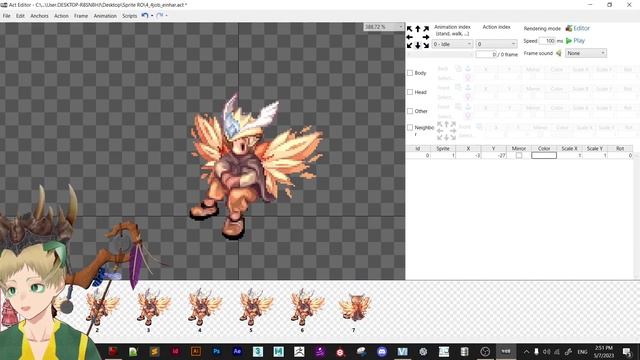The image size is (640, 360).
Task: Click the ENG language indicator
Action: (x=582, y=352)
